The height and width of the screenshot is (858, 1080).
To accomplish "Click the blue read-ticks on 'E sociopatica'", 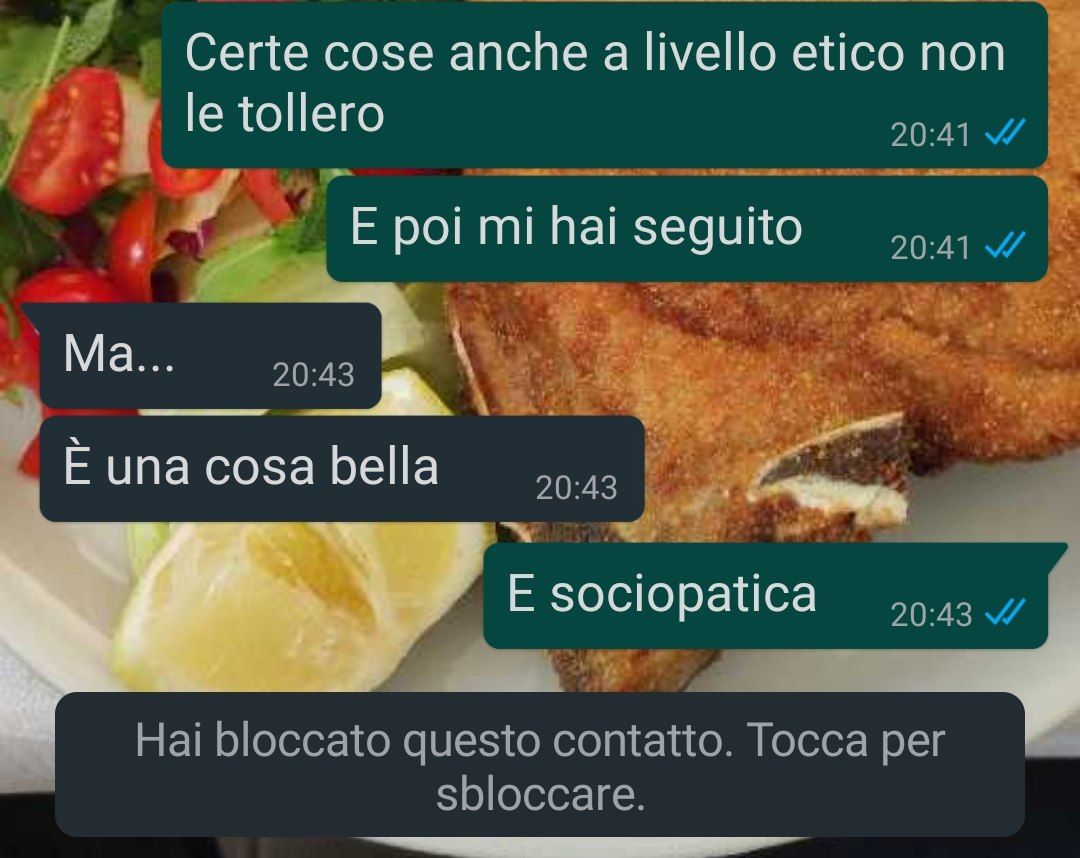I will click(x=1005, y=612).
